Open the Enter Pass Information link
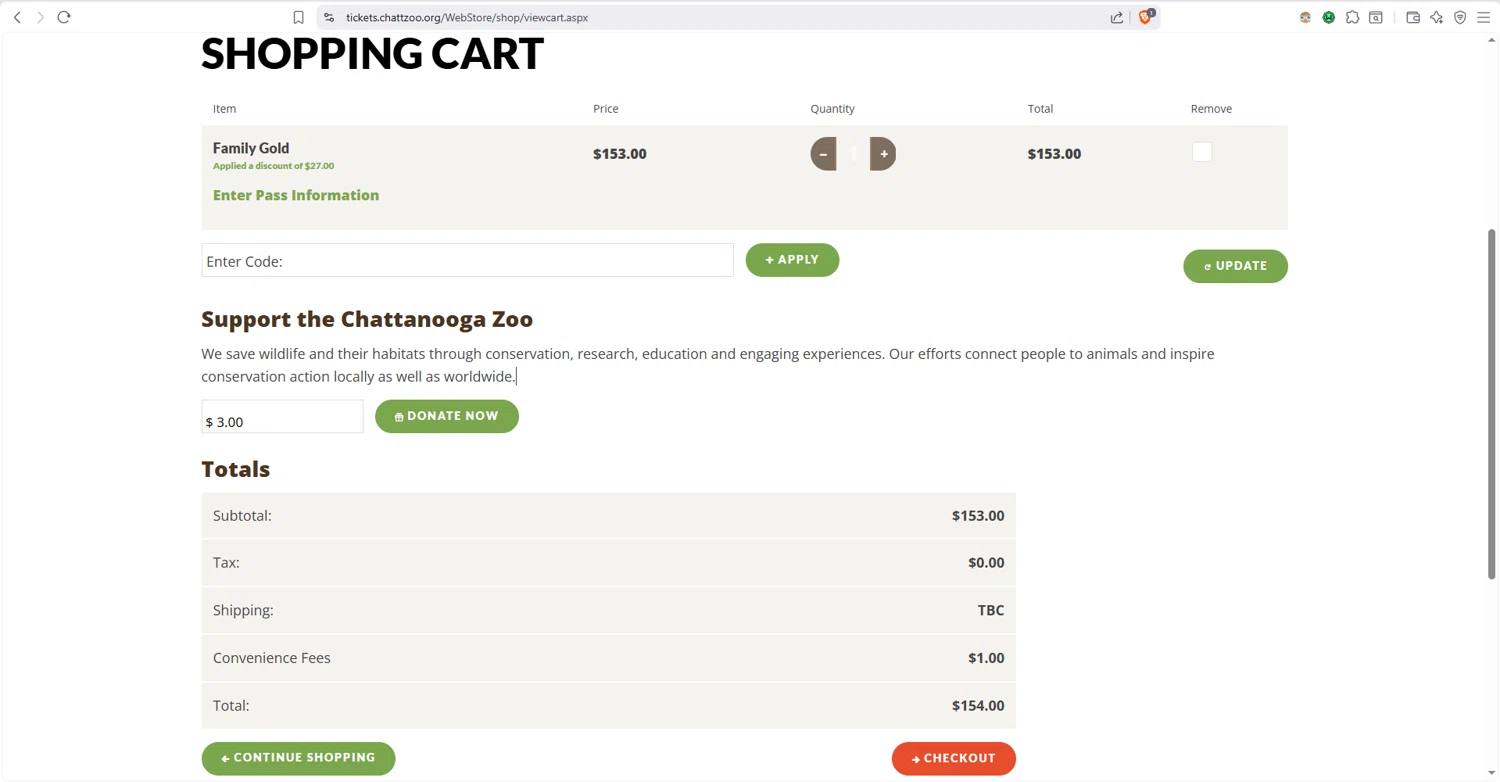Viewport: 1500px width, 782px height. click(x=296, y=195)
